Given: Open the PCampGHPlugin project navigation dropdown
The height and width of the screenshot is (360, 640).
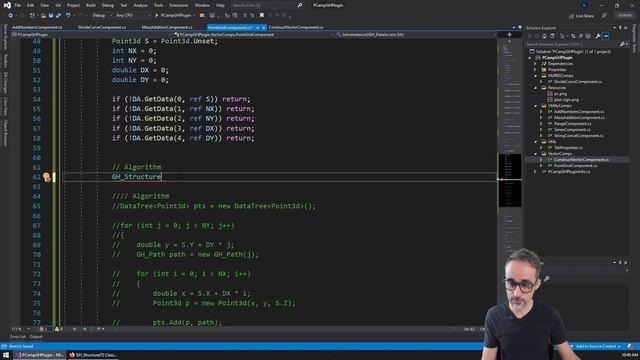Looking at the screenshot, I should pyautogui.click(x=92, y=35).
